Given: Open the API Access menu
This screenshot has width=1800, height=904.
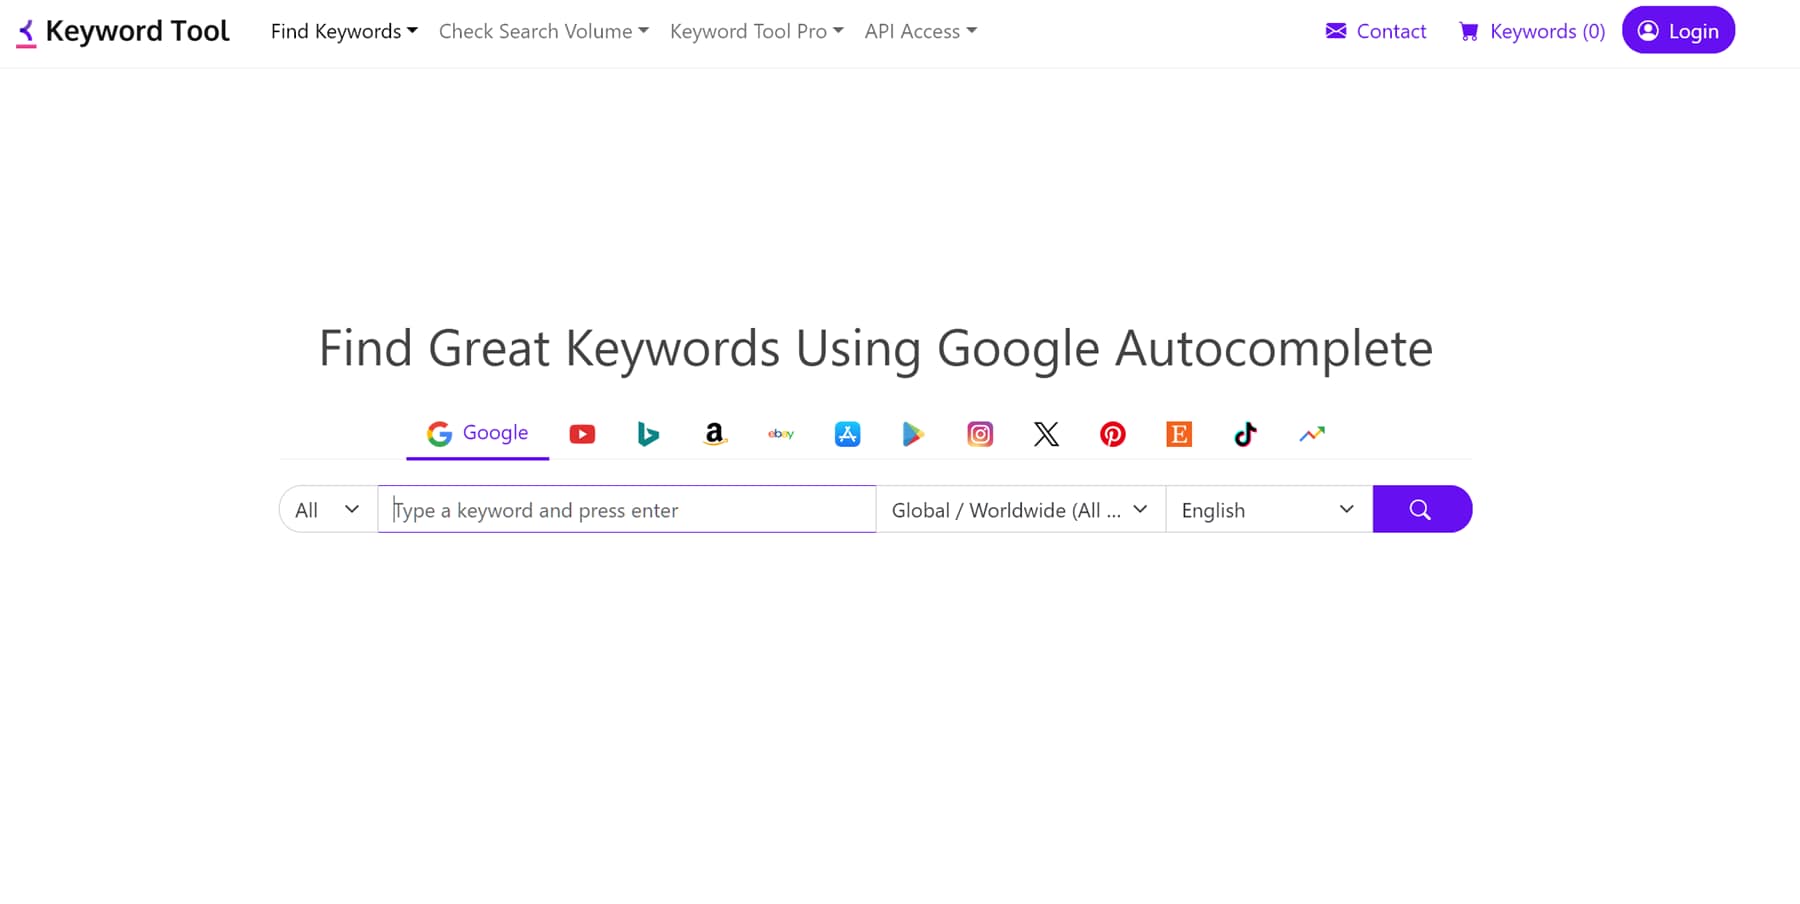Looking at the screenshot, I should click(919, 31).
